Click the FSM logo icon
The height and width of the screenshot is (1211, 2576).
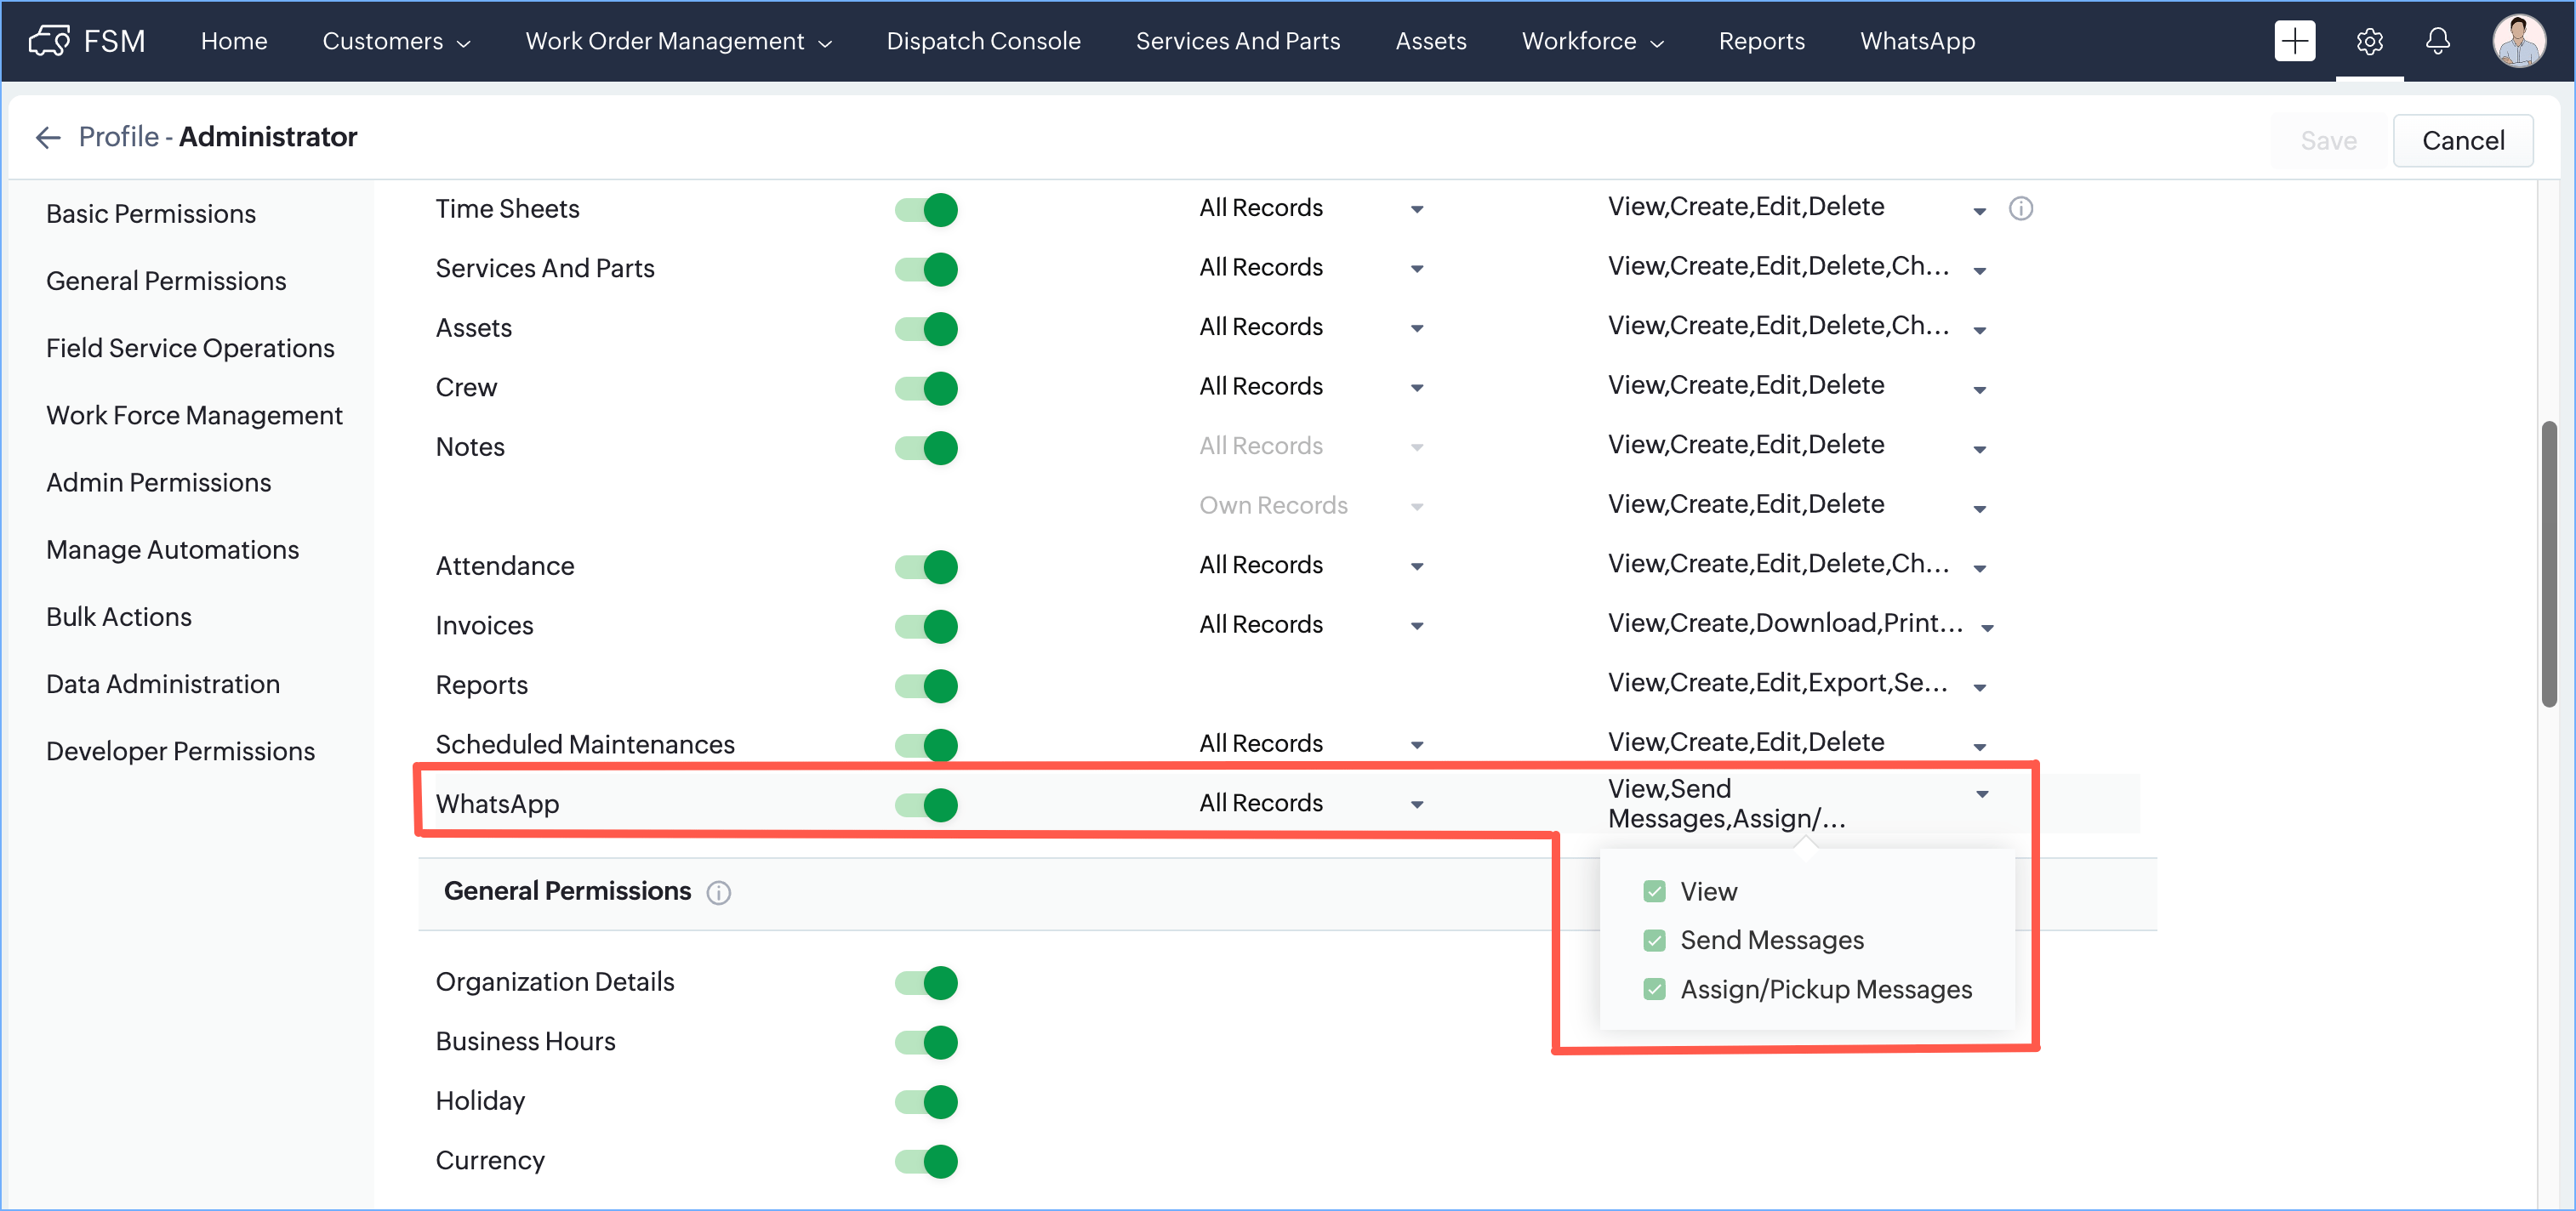coord(49,41)
